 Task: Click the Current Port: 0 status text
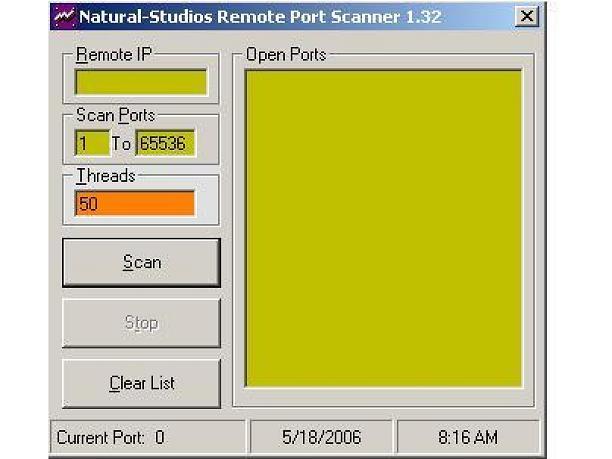click(110, 438)
